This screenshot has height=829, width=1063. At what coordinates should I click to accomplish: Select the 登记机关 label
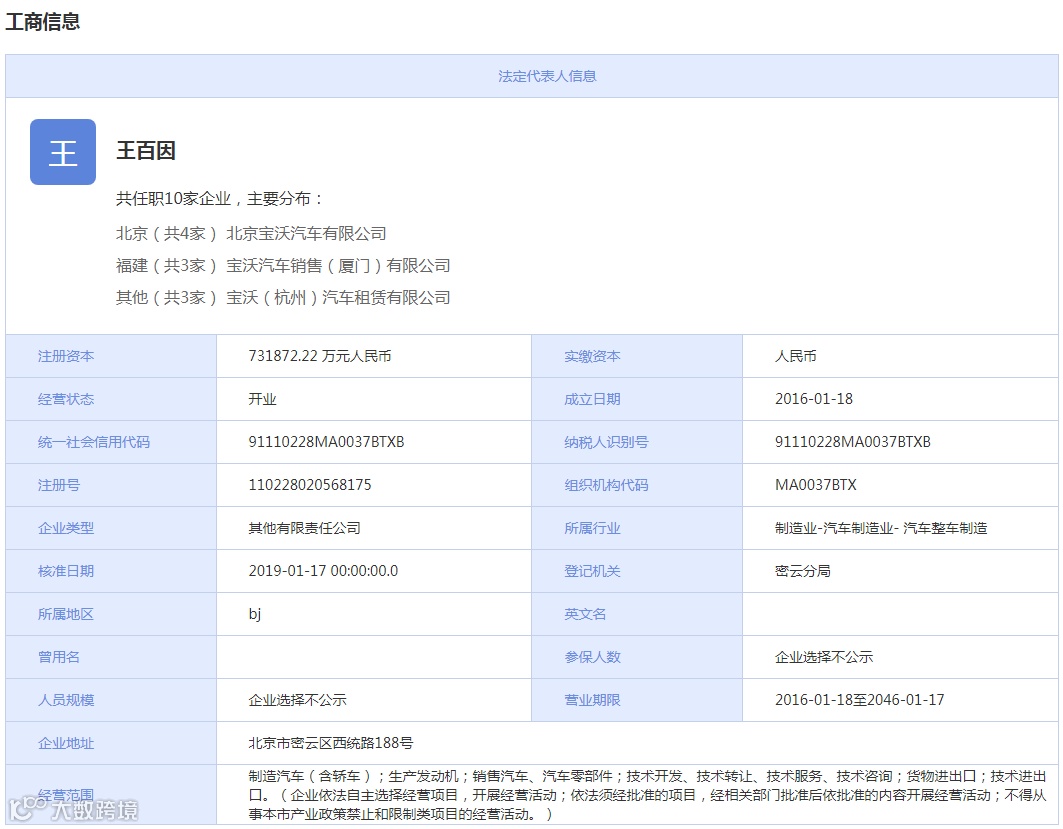[x=593, y=571]
